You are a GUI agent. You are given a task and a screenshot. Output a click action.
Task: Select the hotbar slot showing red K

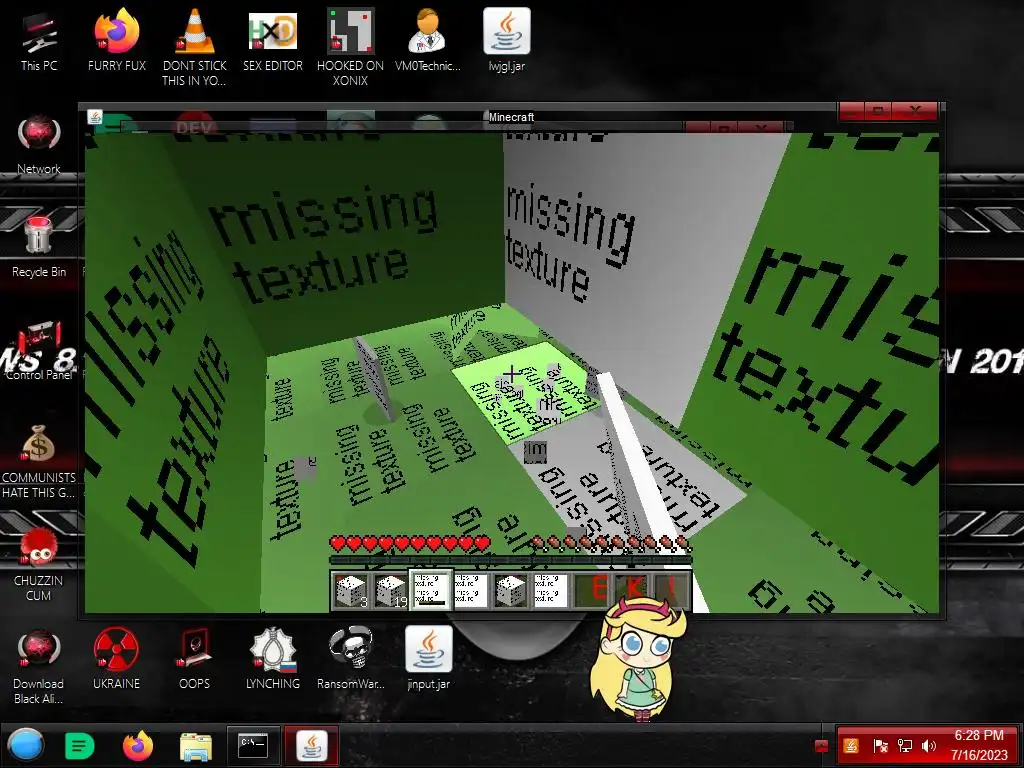click(x=631, y=590)
